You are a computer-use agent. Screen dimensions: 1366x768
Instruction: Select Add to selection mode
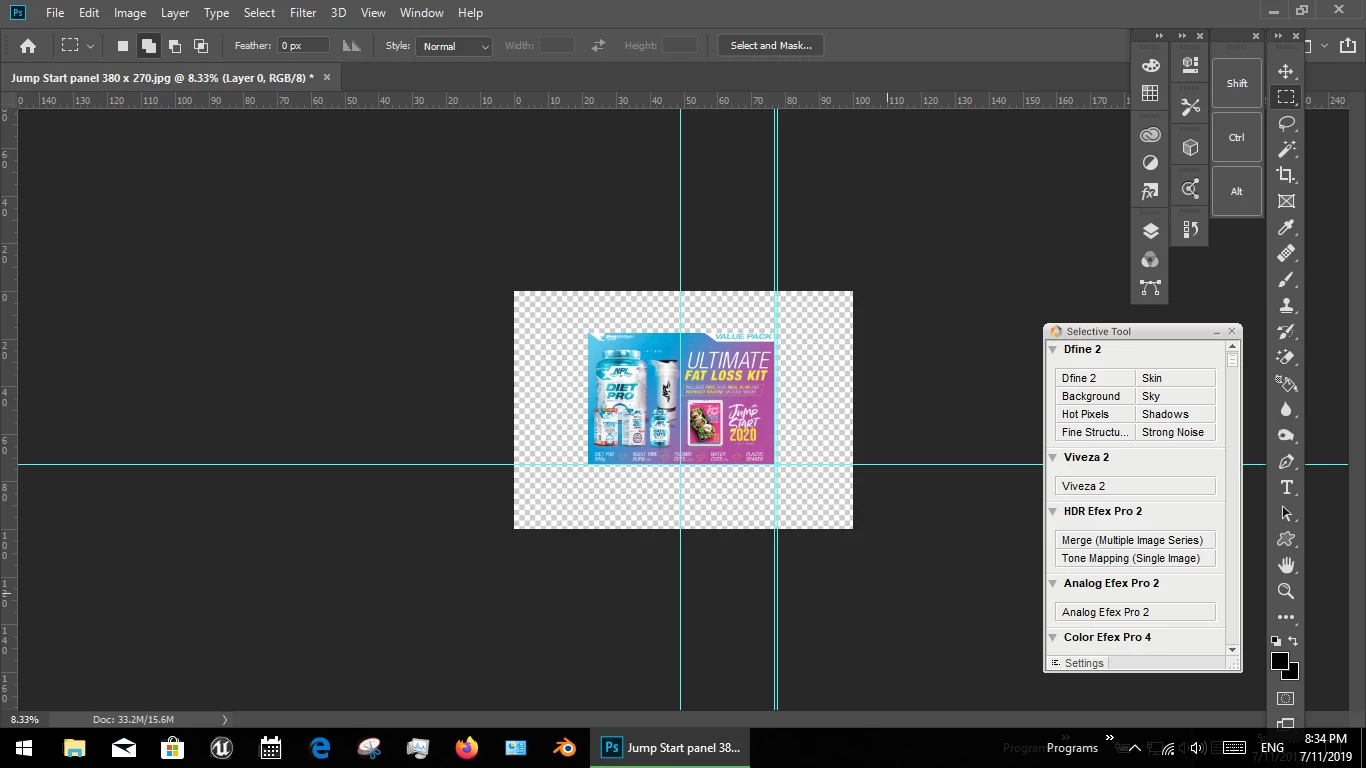click(149, 46)
